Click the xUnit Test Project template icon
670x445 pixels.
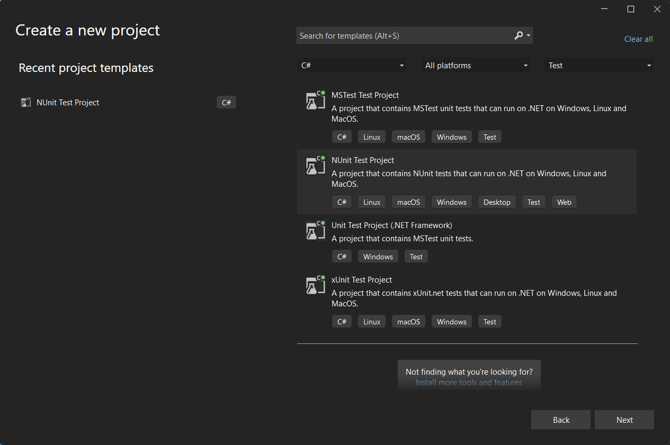315,285
